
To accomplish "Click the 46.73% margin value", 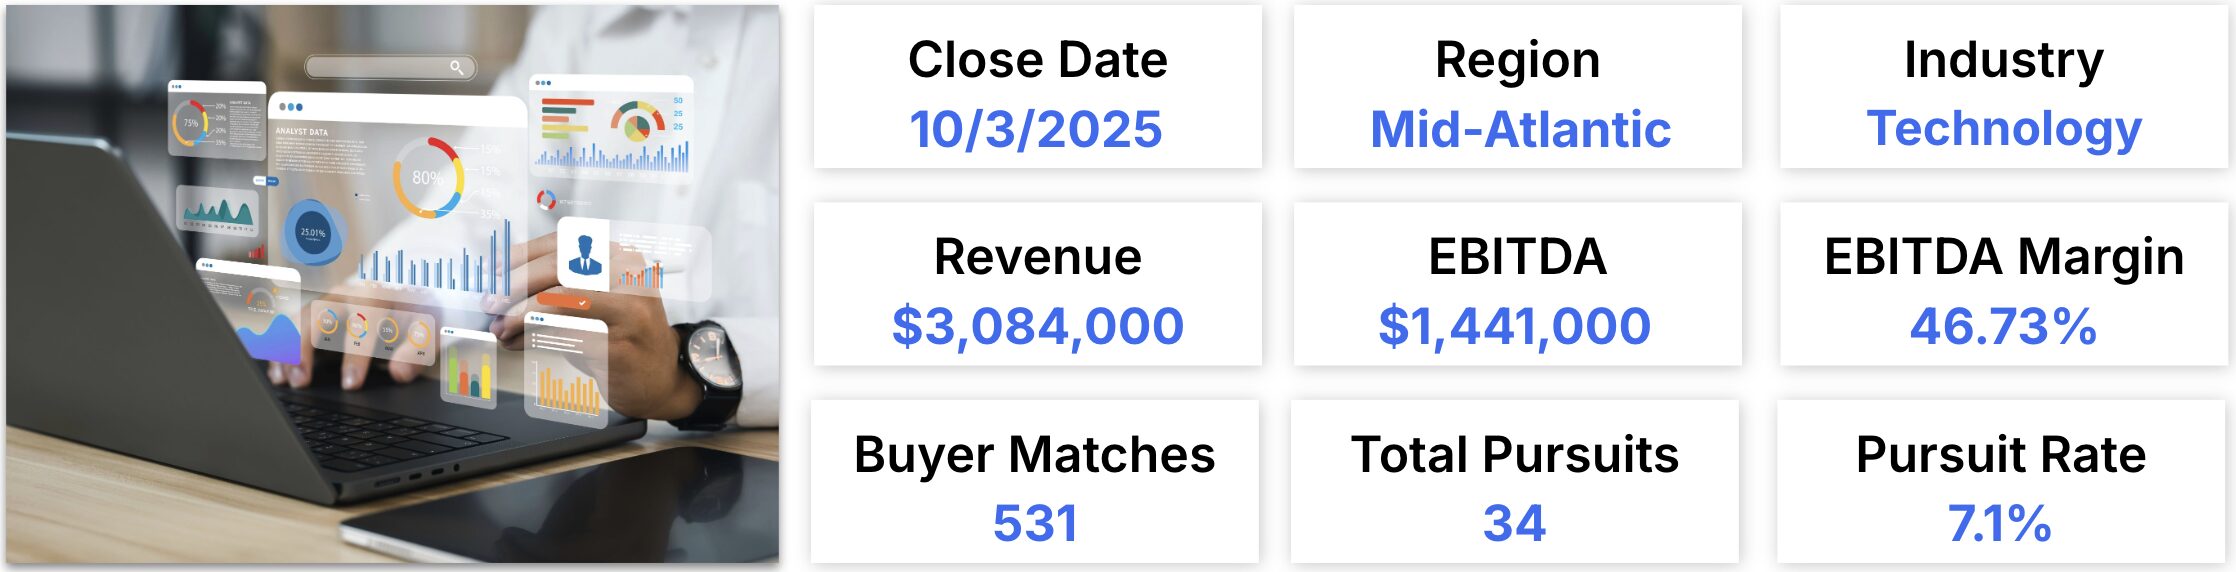I will 2003,326.
